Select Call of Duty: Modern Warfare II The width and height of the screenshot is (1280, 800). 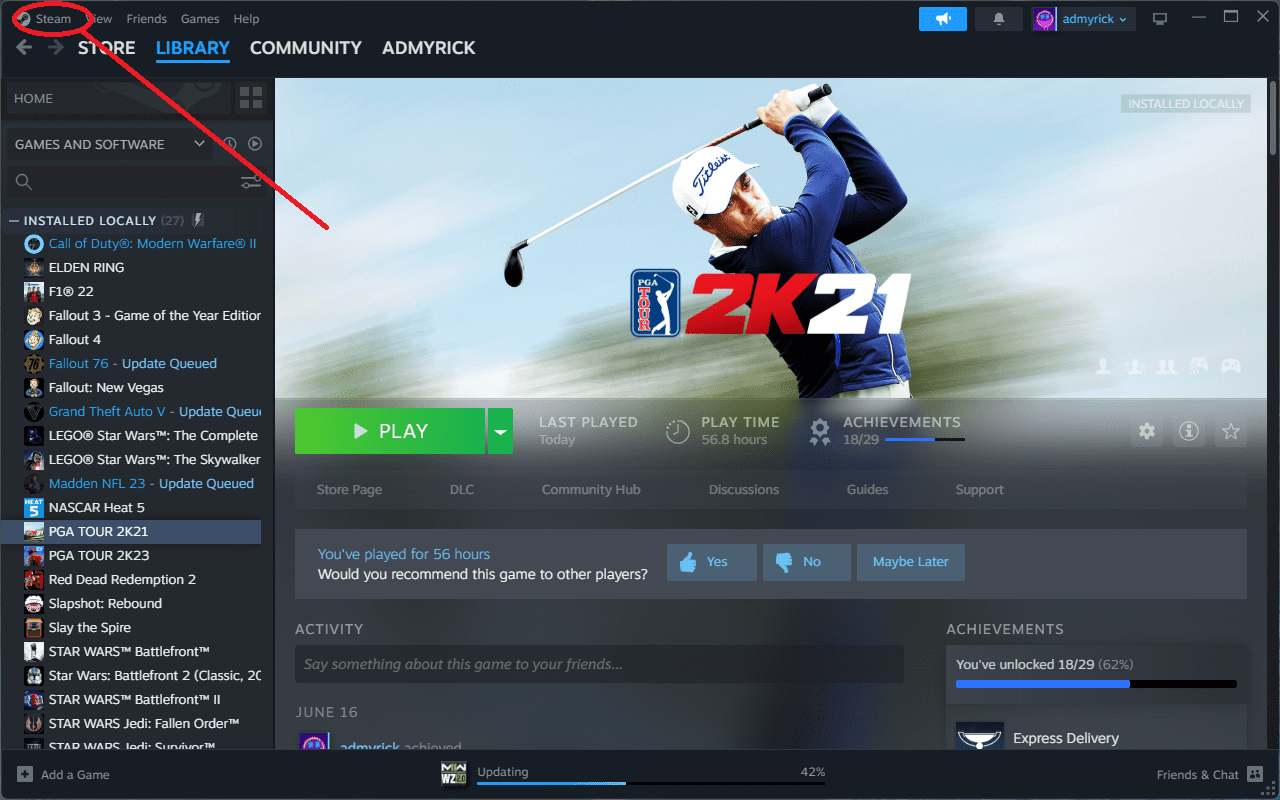point(141,244)
